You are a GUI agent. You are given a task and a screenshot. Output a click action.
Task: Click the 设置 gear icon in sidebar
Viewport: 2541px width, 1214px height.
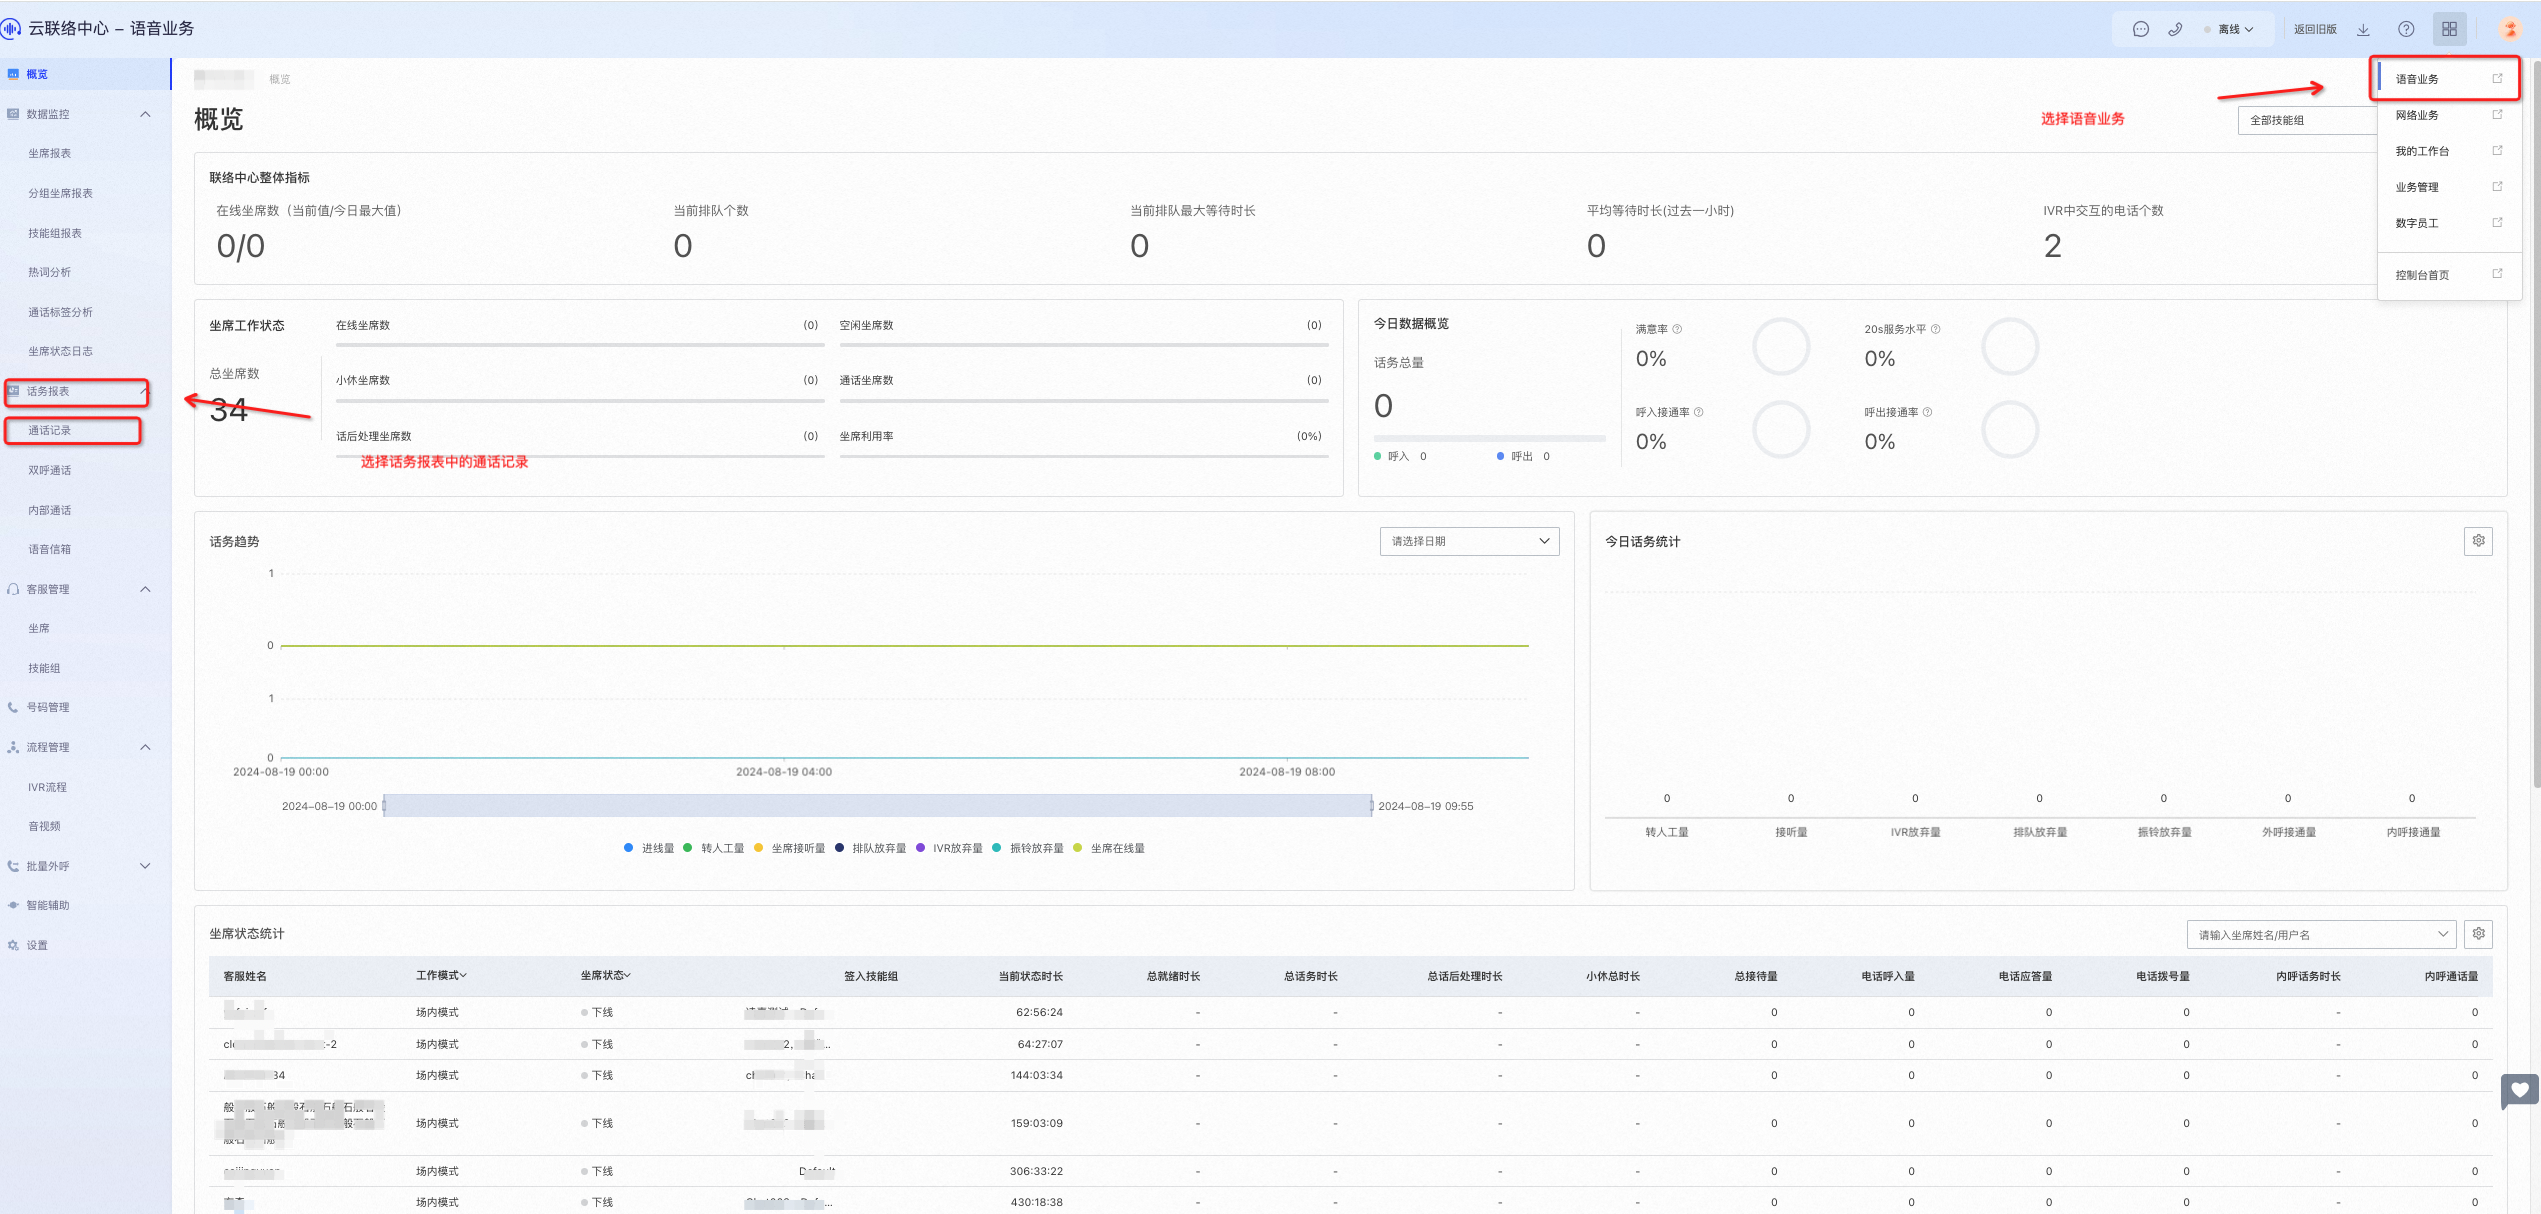(x=13, y=945)
